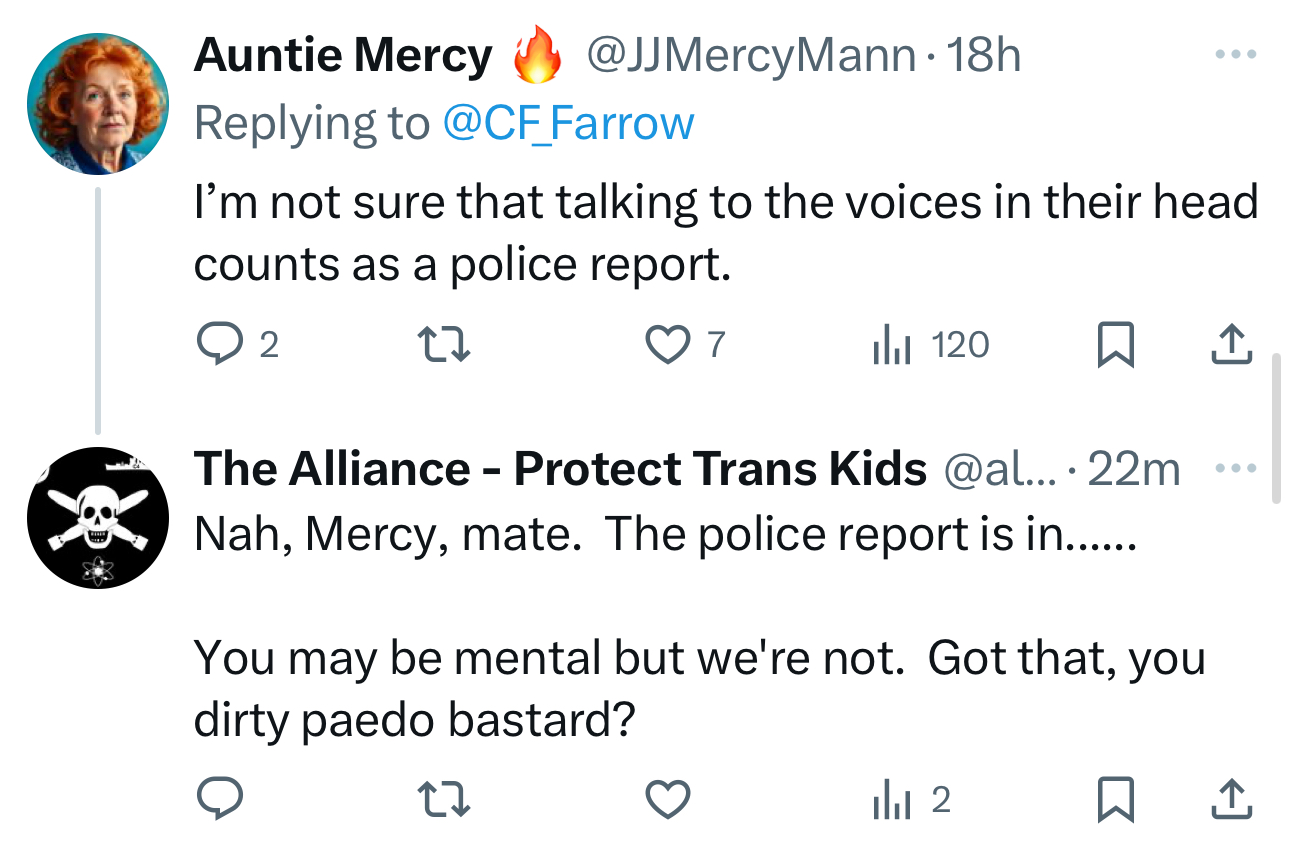The height and width of the screenshot is (850, 1290).
Task: View analytics showing 2 views
Action: (x=911, y=799)
